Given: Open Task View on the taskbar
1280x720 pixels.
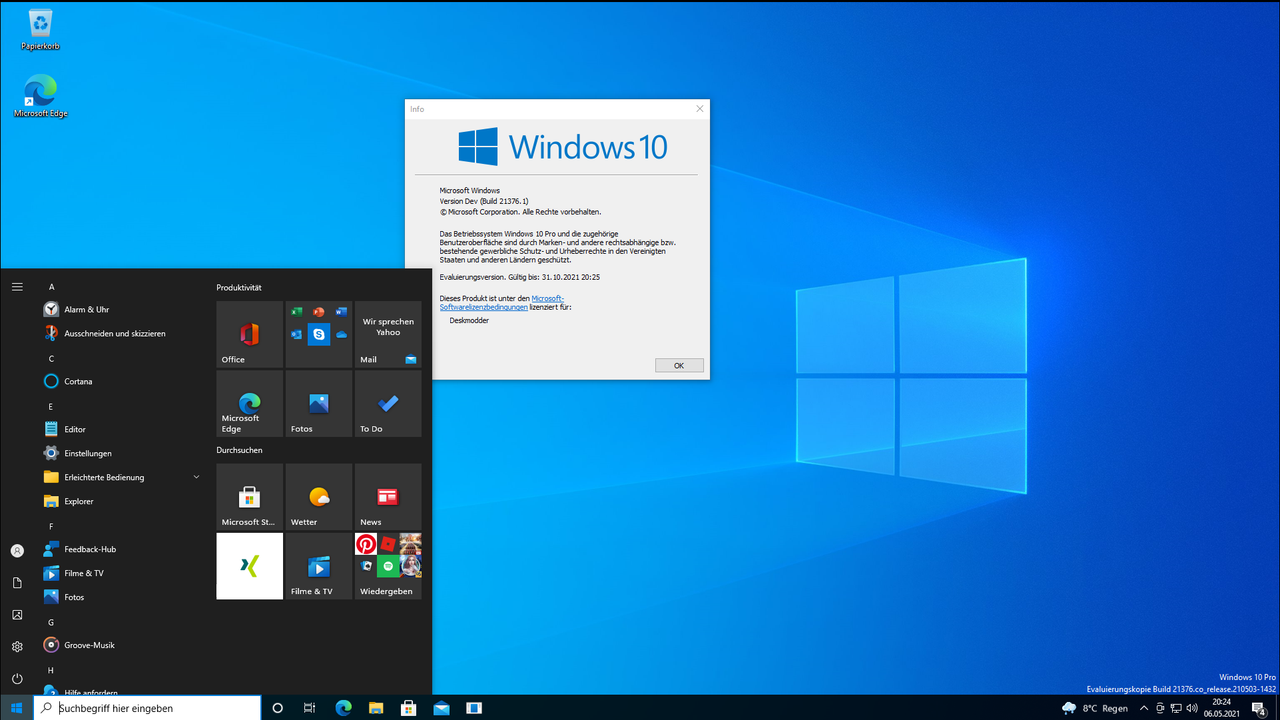Looking at the screenshot, I should 310,708.
